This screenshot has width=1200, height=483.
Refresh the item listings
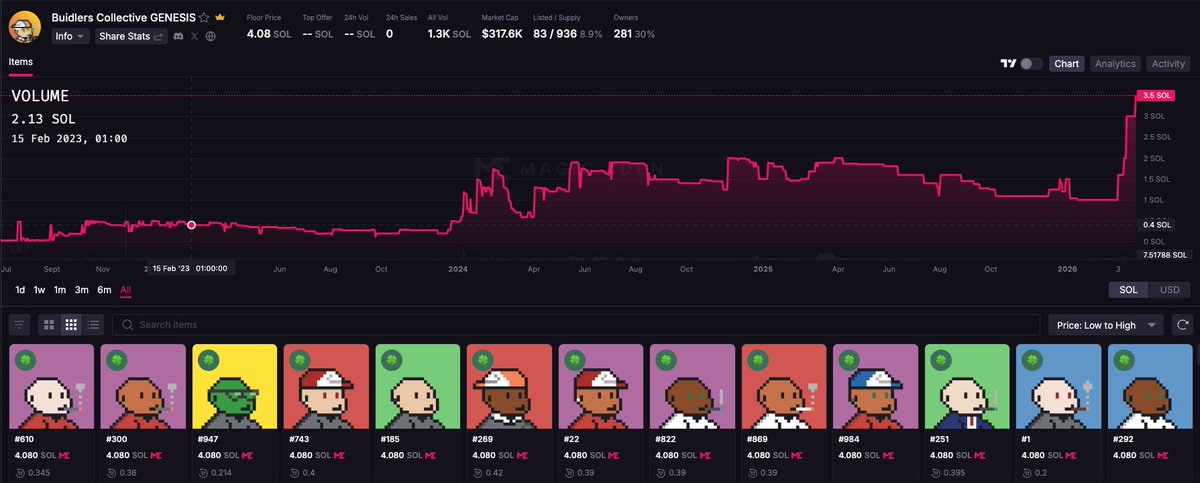pyautogui.click(x=1181, y=324)
